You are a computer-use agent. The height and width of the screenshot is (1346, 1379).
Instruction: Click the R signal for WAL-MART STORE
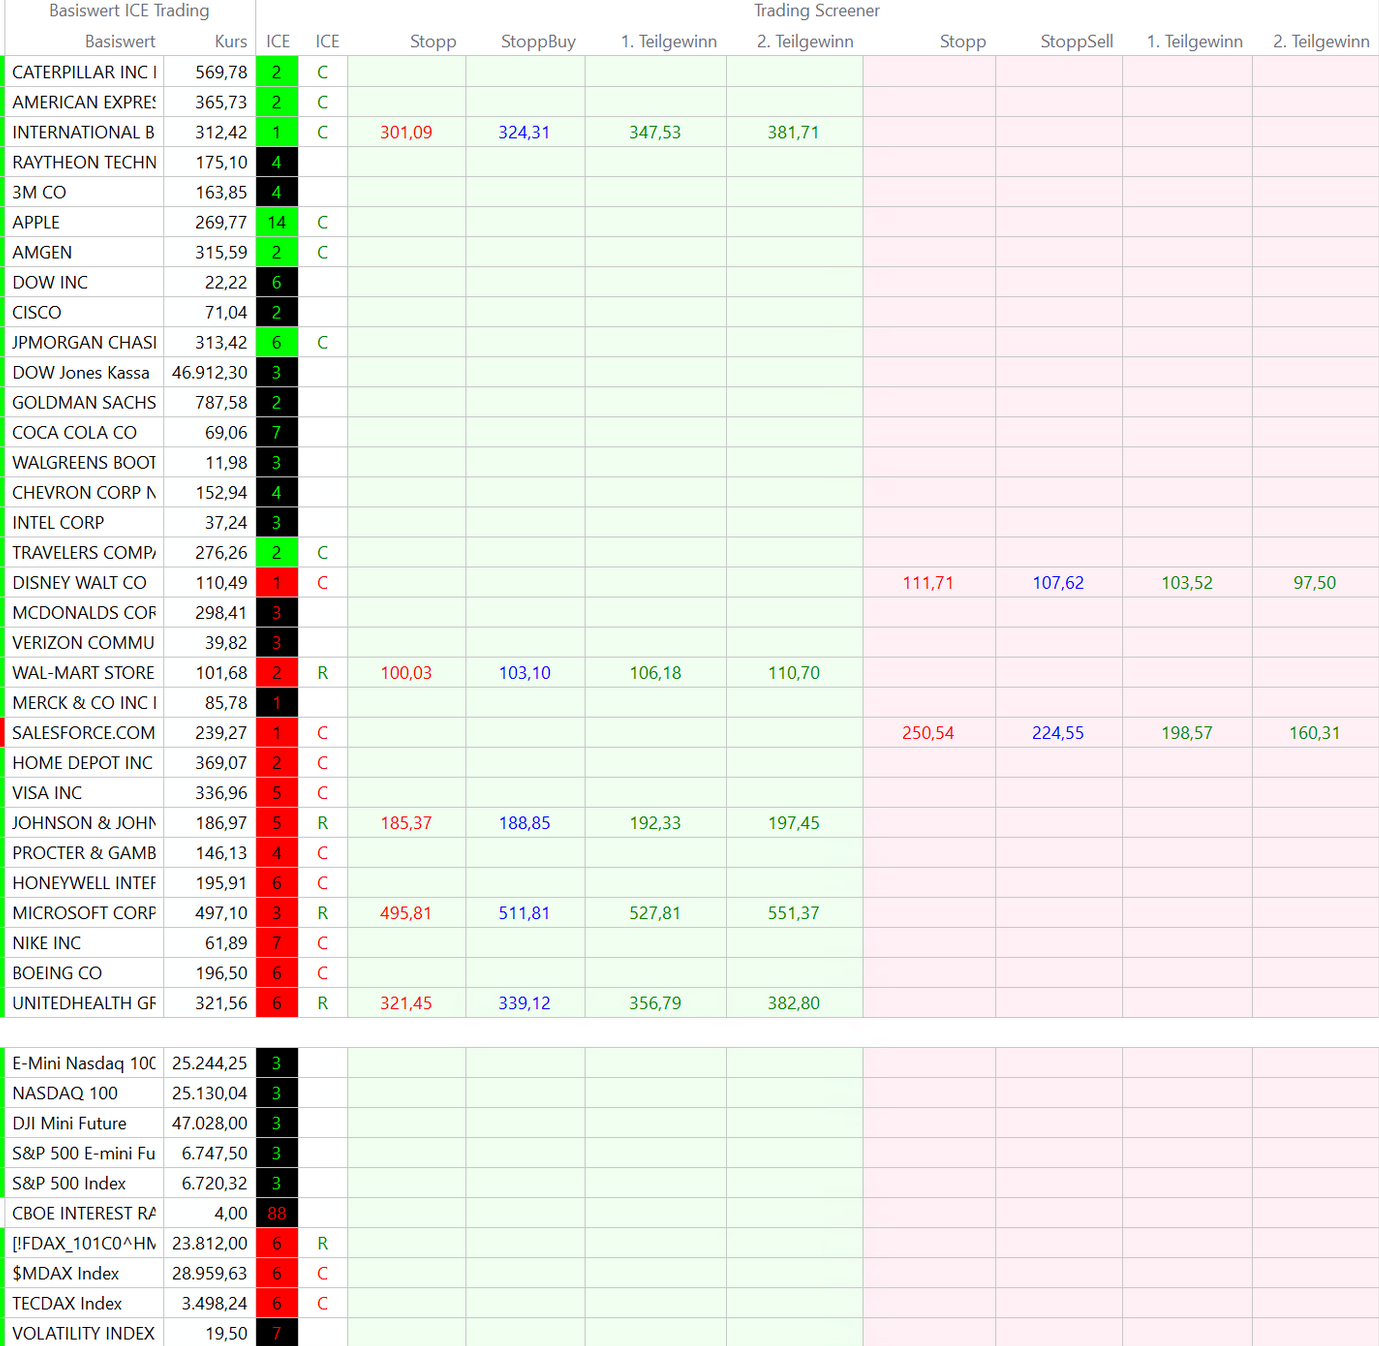(x=322, y=673)
